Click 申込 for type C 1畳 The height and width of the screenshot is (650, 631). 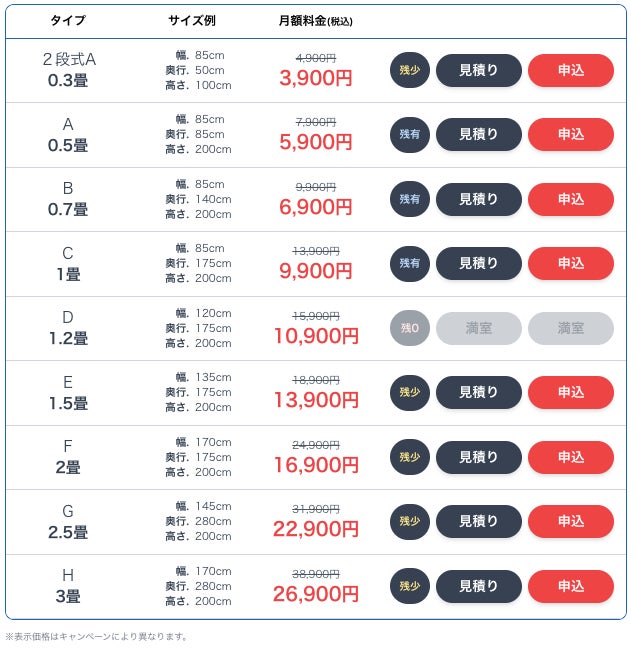(570, 264)
